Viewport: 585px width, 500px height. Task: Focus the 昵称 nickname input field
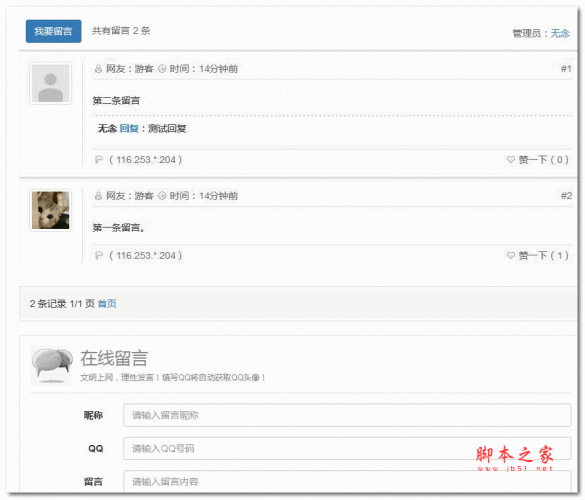[347, 415]
